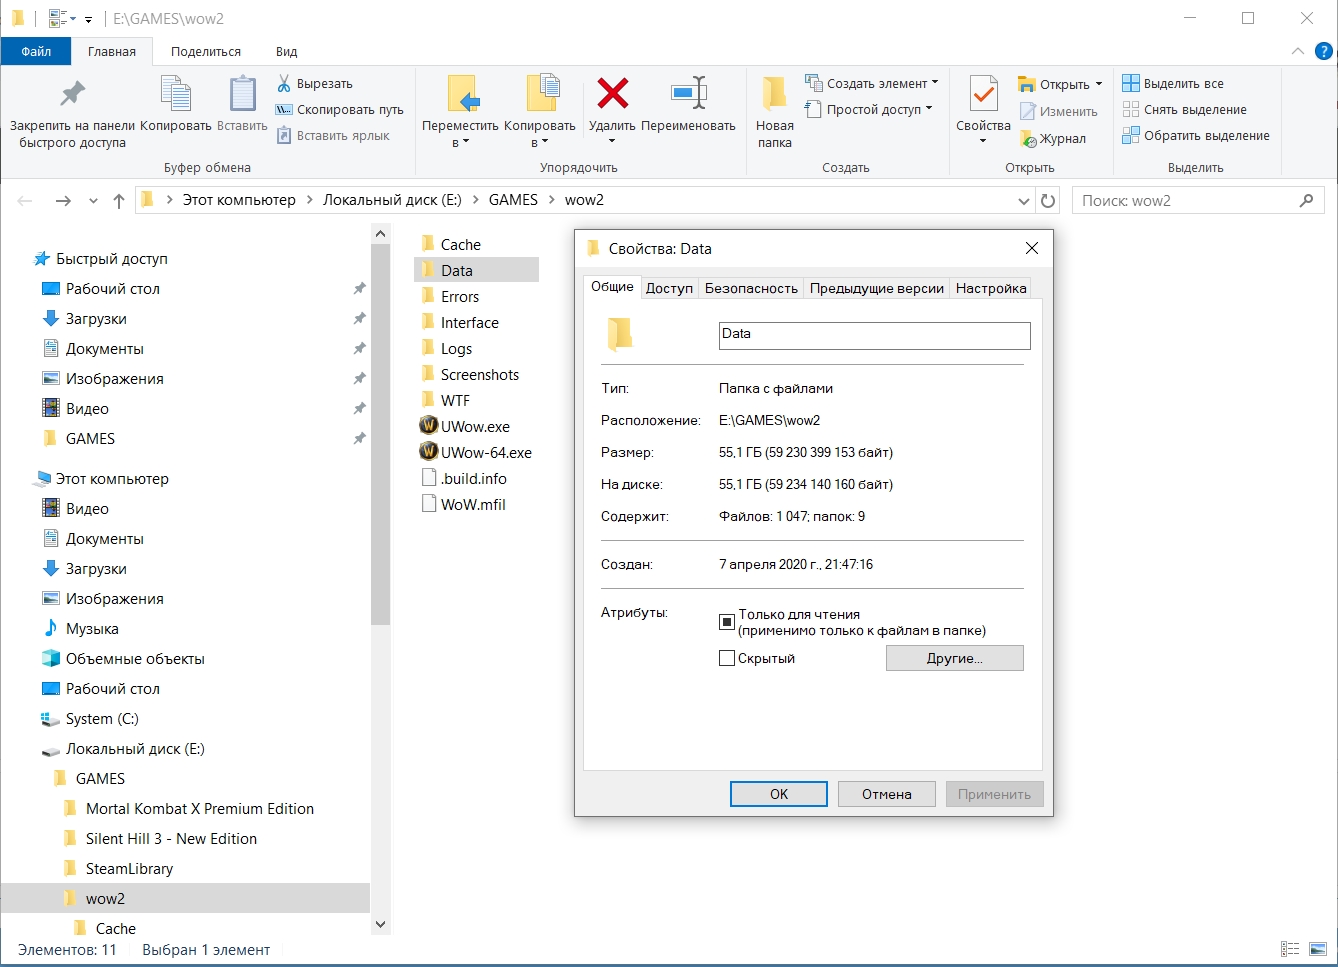The height and width of the screenshot is (967, 1338).
Task: Click the refresh icon beside address bar
Action: click(1048, 201)
